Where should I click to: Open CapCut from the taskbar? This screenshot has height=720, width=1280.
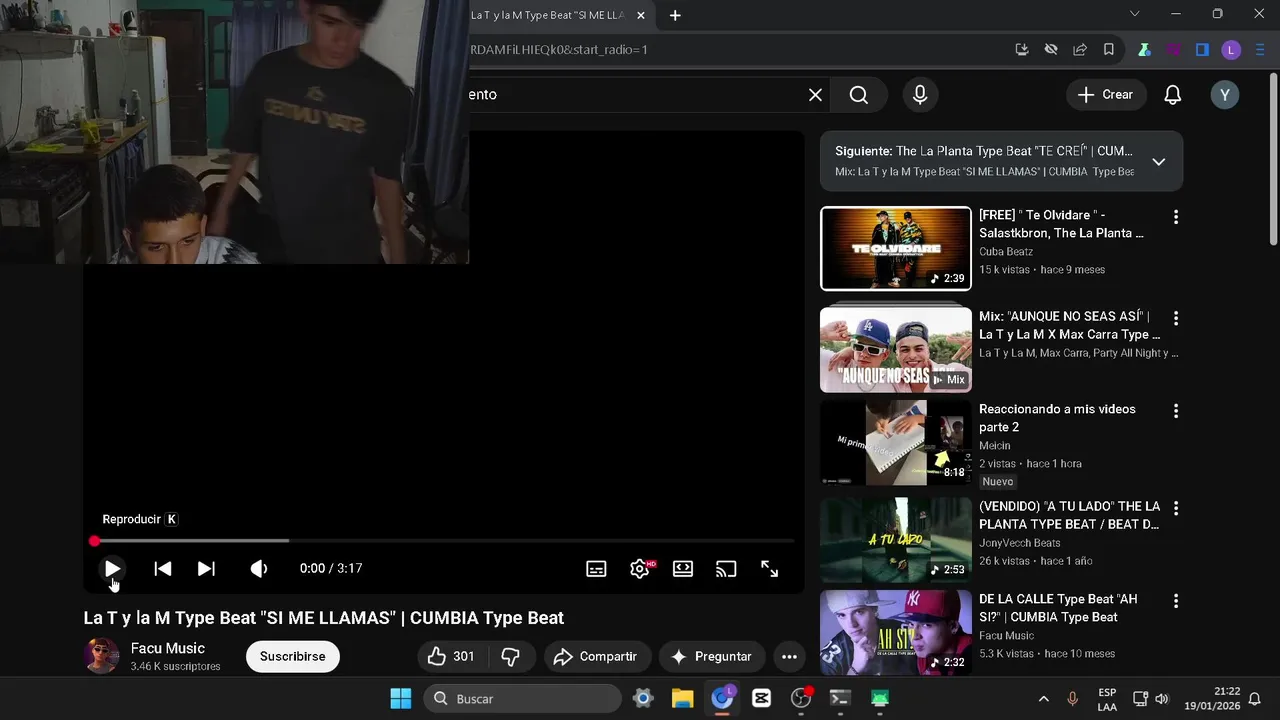(x=761, y=698)
